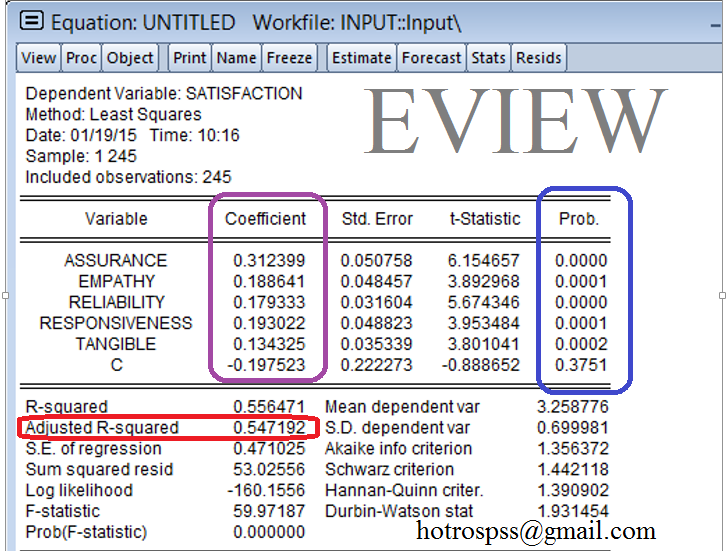The width and height of the screenshot is (727, 551).
Task: Click Mean dependent var value 3.258776
Action: (573, 406)
